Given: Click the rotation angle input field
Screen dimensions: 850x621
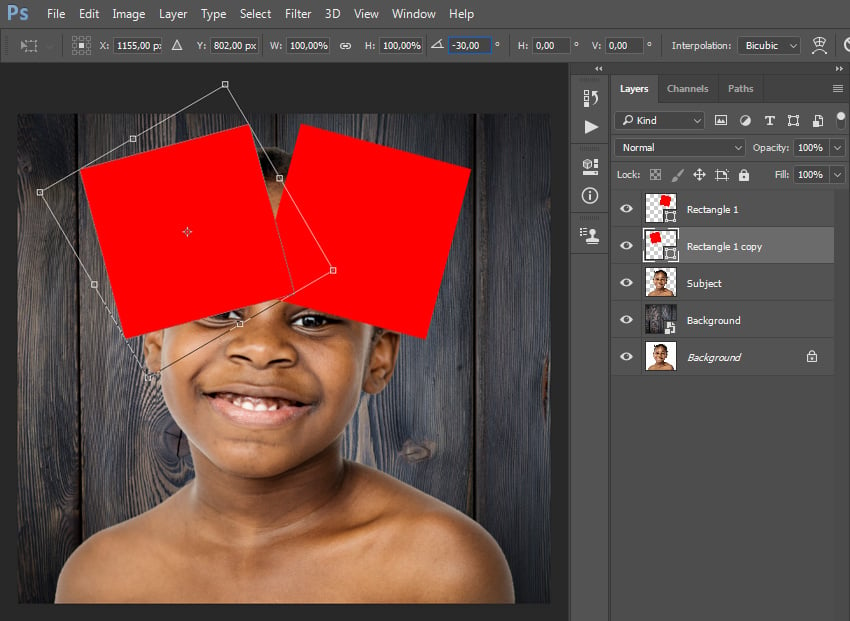Looking at the screenshot, I should tap(469, 46).
